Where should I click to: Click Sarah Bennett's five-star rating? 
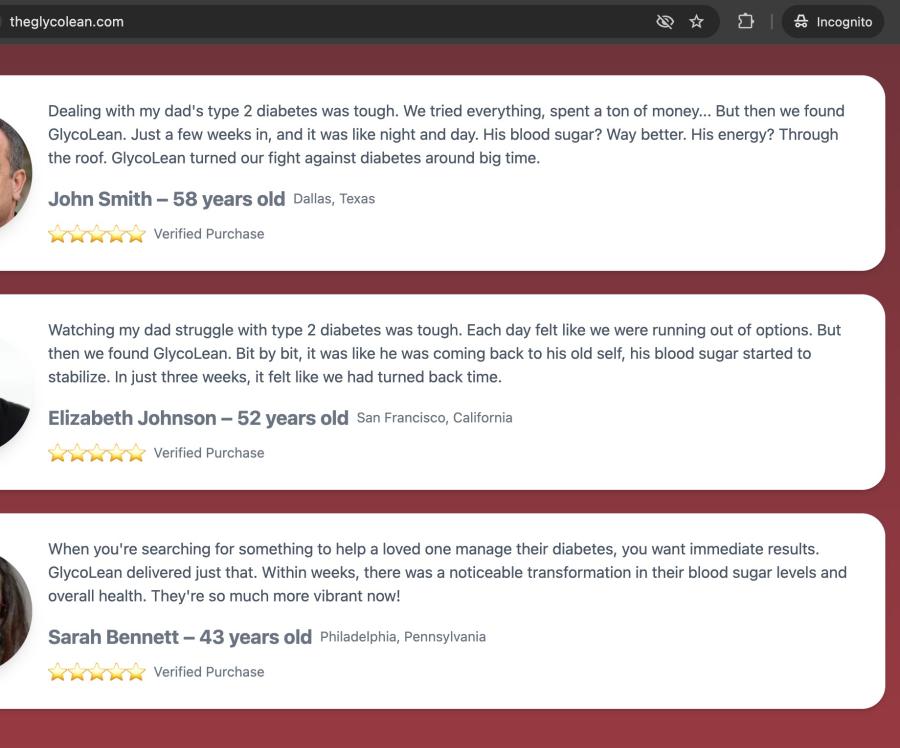point(97,672)
